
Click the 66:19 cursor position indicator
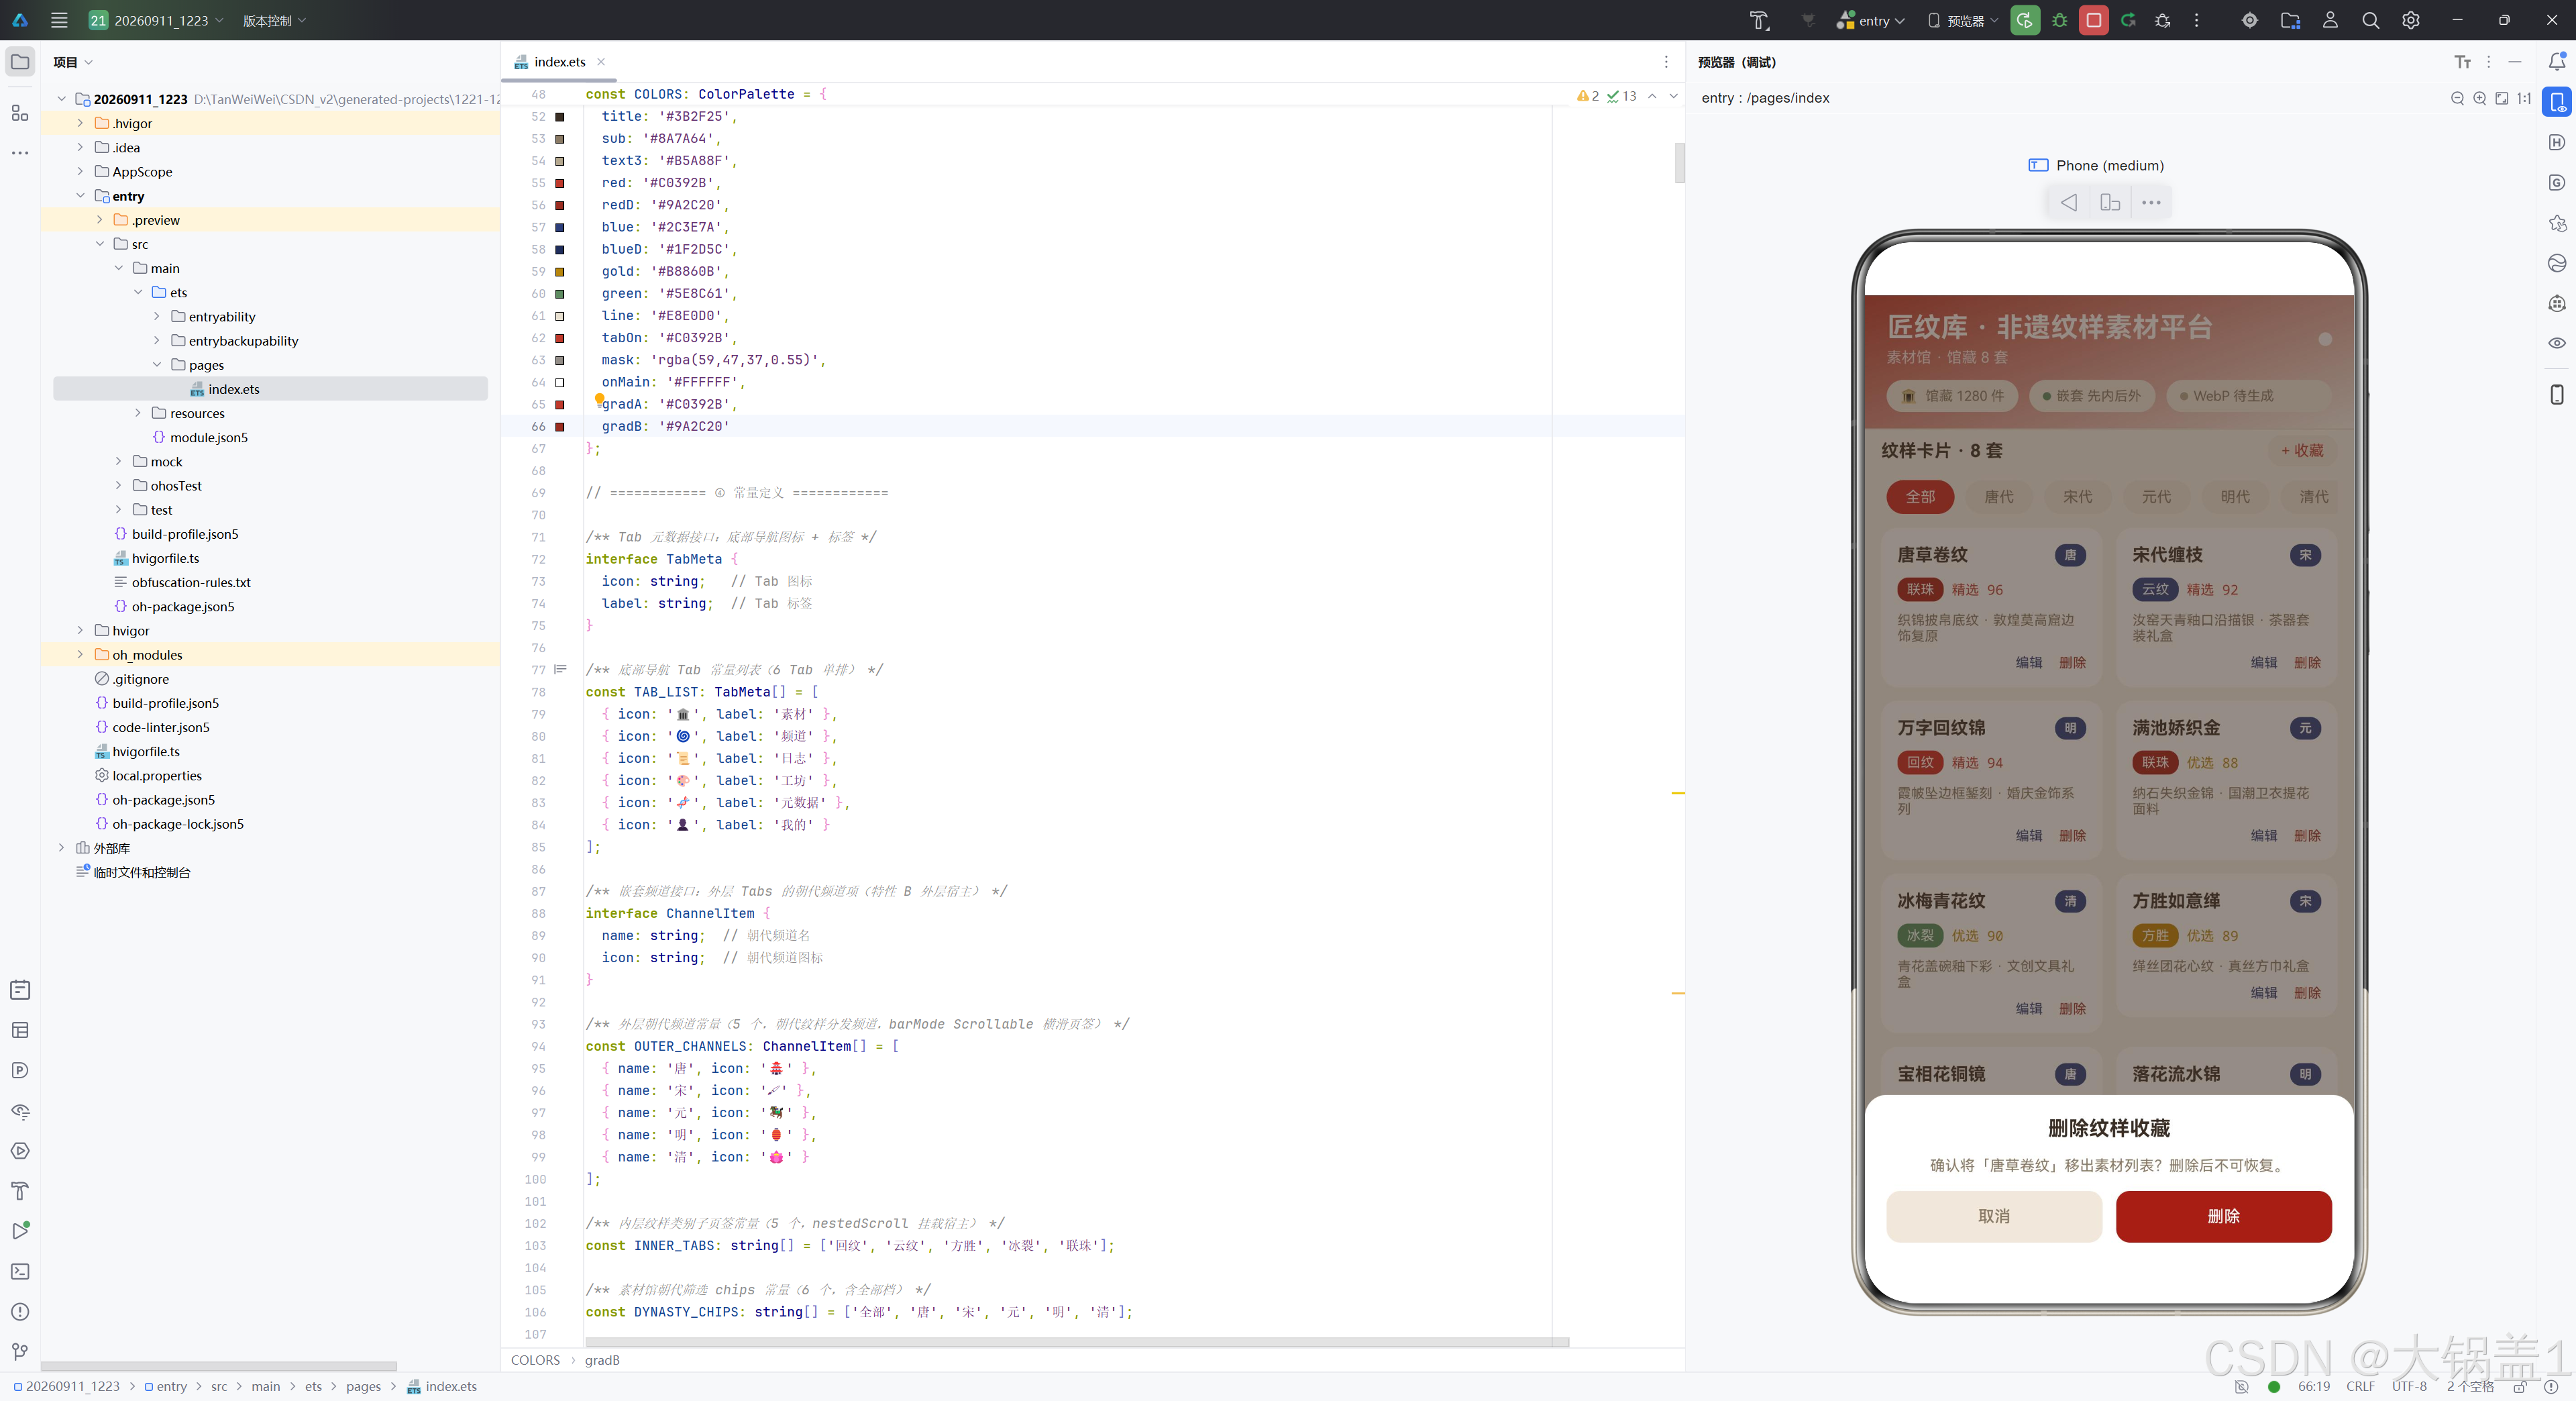2314,1386
